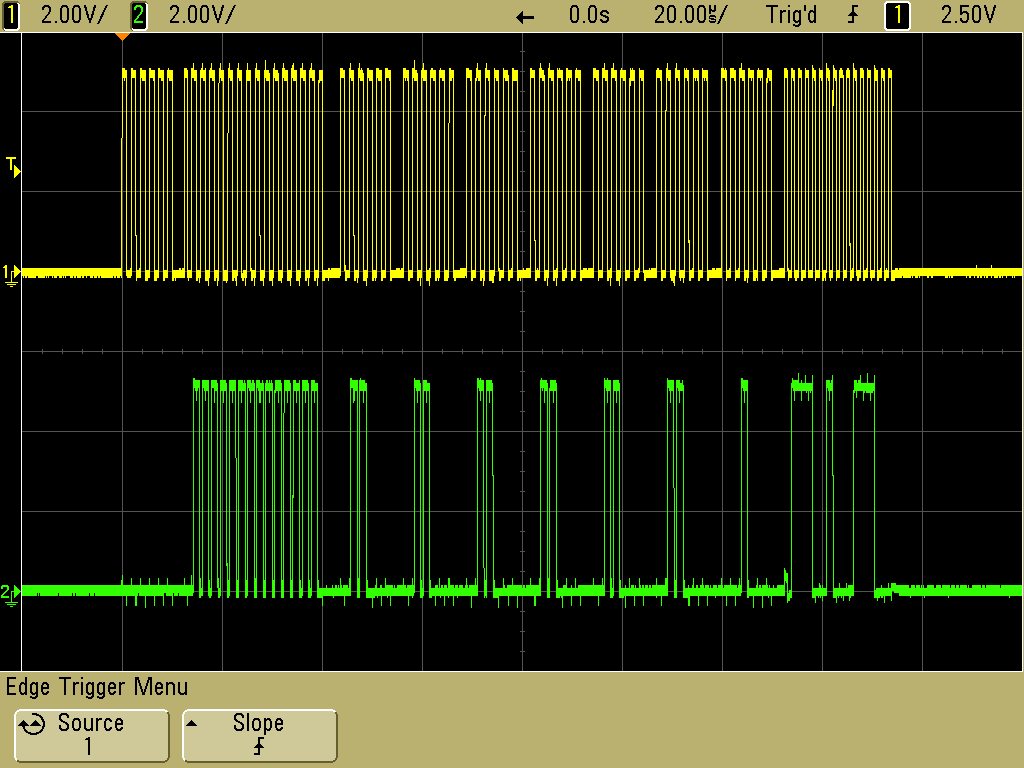This screenshot has height=768, width=1024.
Task: Click the Trig'd status text
Action: pyautogui.click(x=792, y=15)
